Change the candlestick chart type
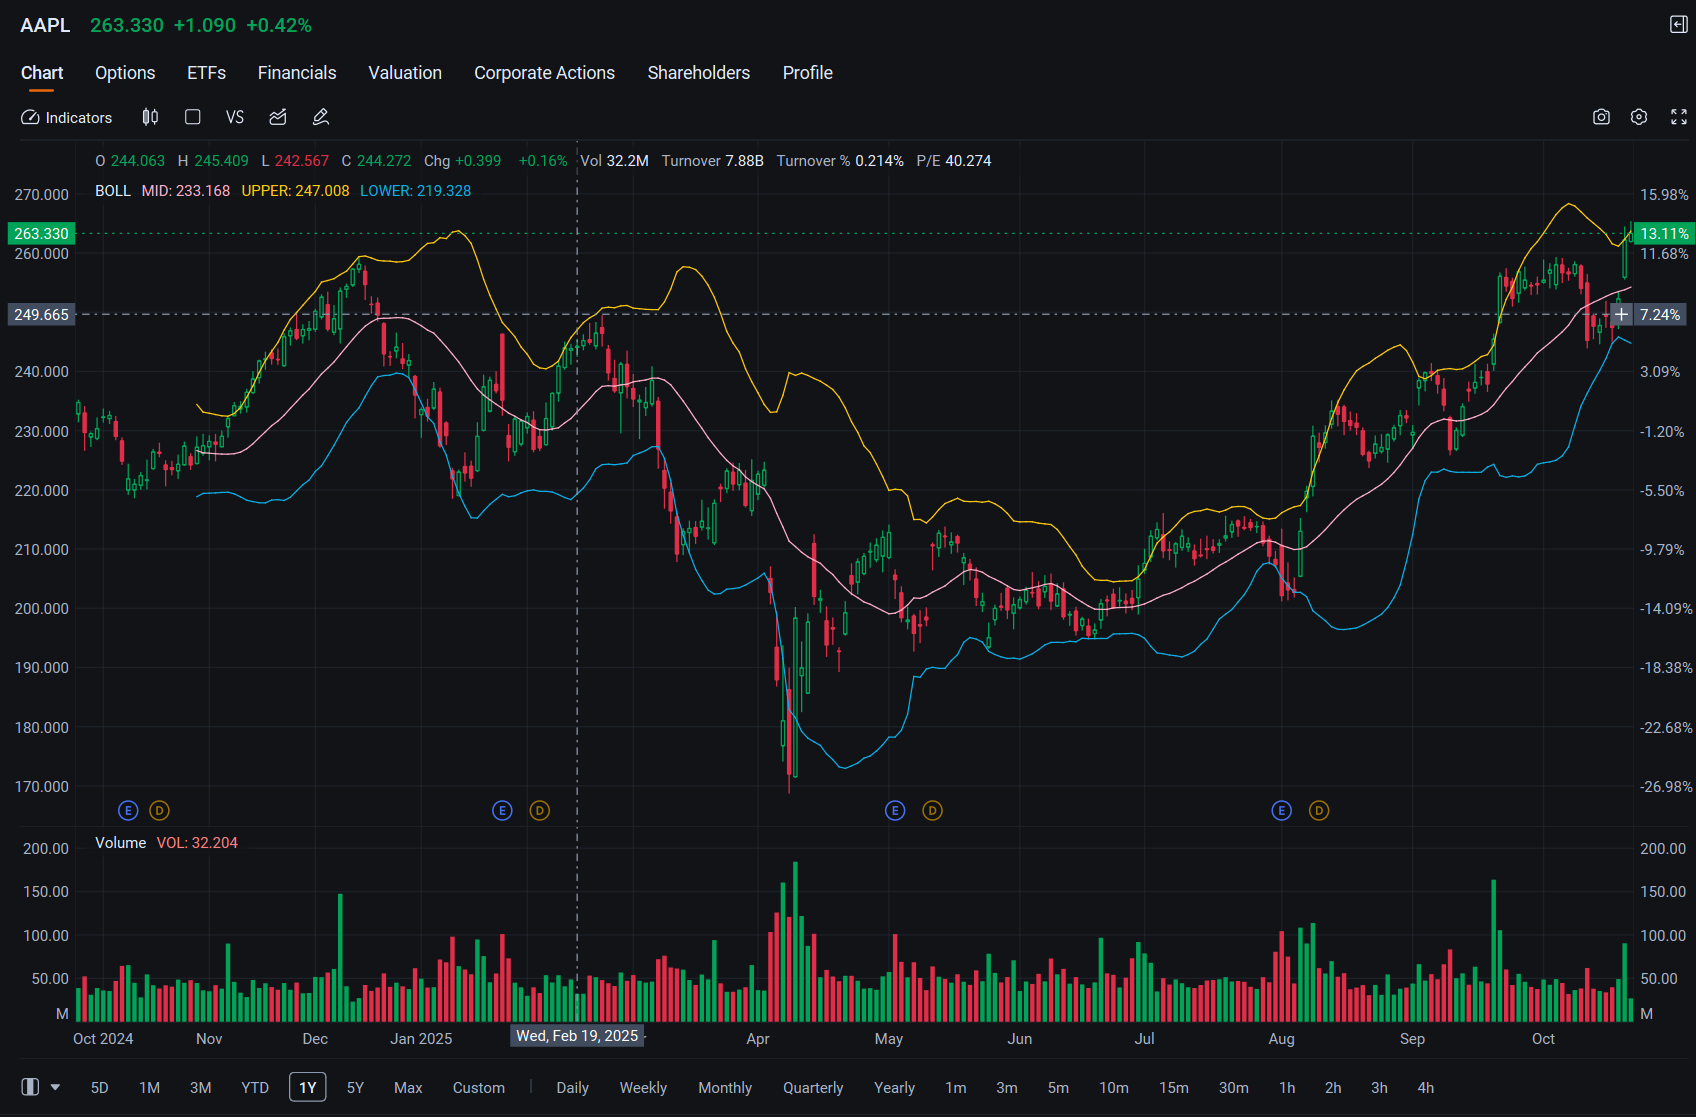This screenshot has width=1696, height=1117. pyautogui.click(x=150, y=117)
